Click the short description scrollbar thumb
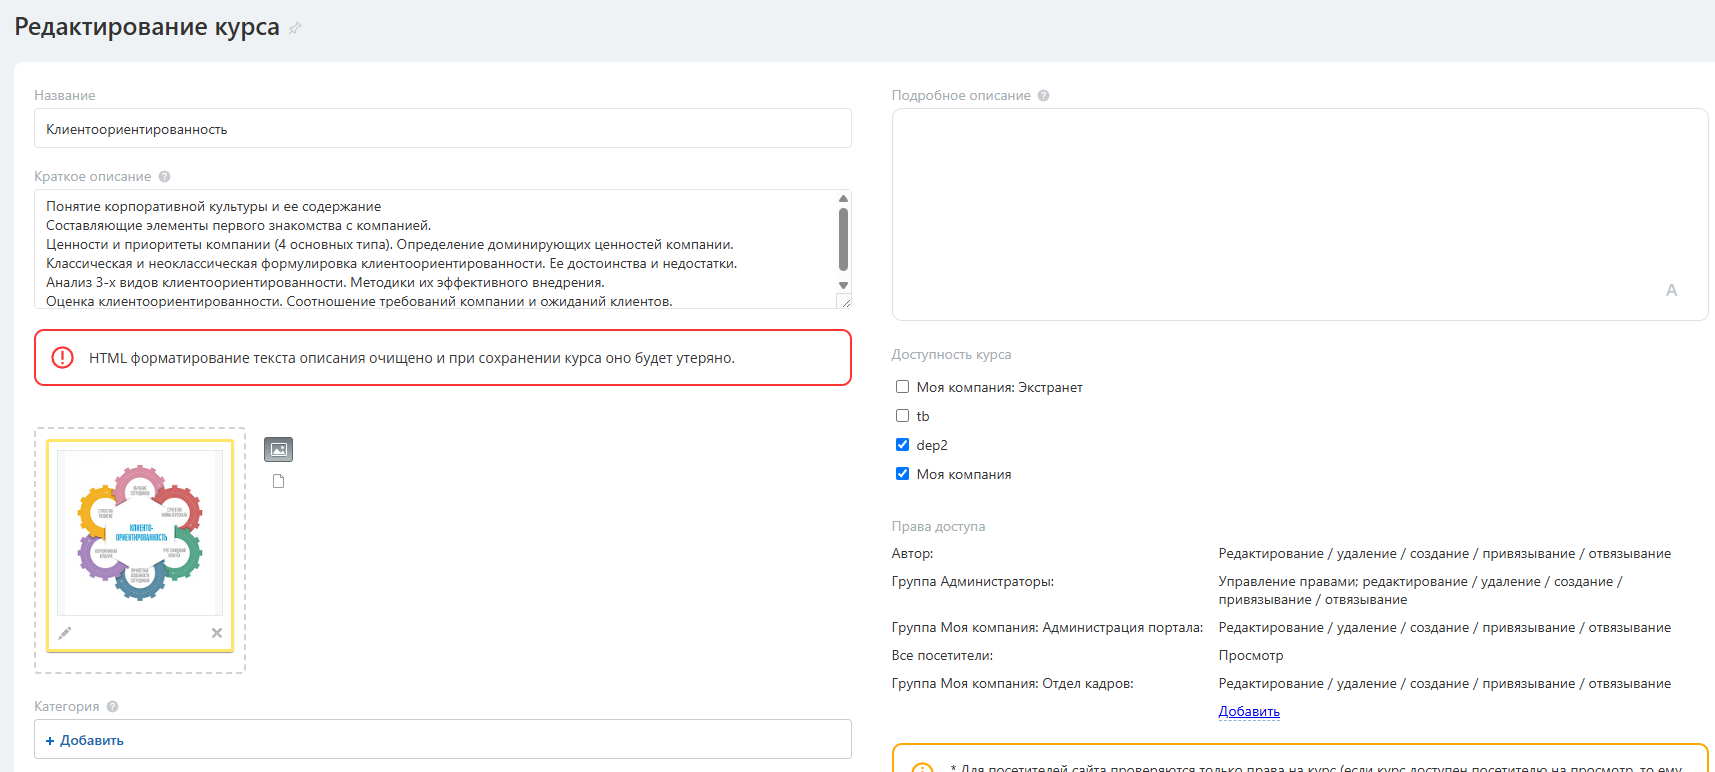1715x772 pixels. [843, 239]
